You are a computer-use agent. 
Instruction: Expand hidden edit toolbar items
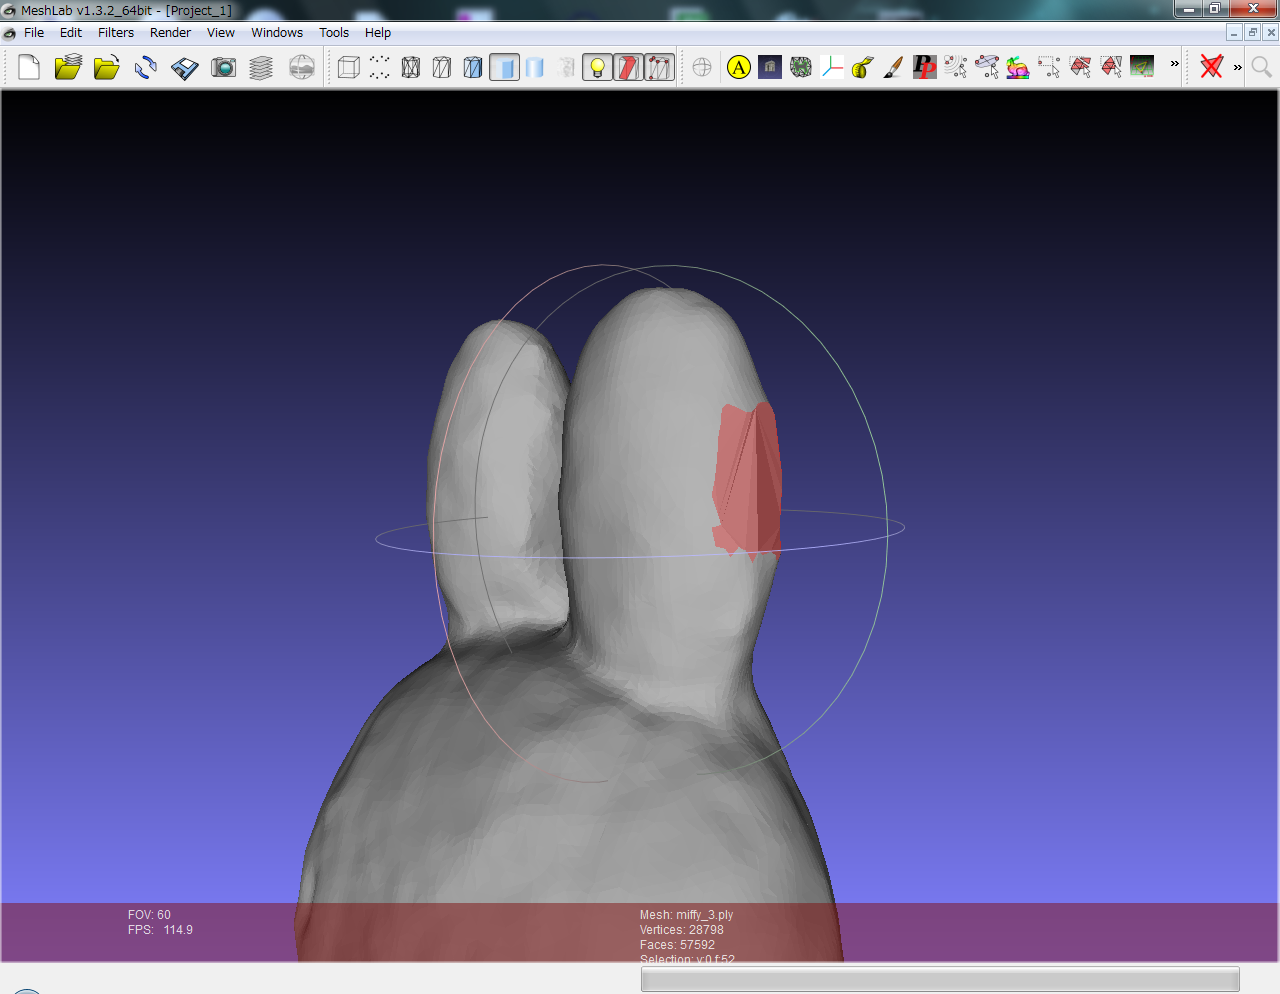point(1175,64)
